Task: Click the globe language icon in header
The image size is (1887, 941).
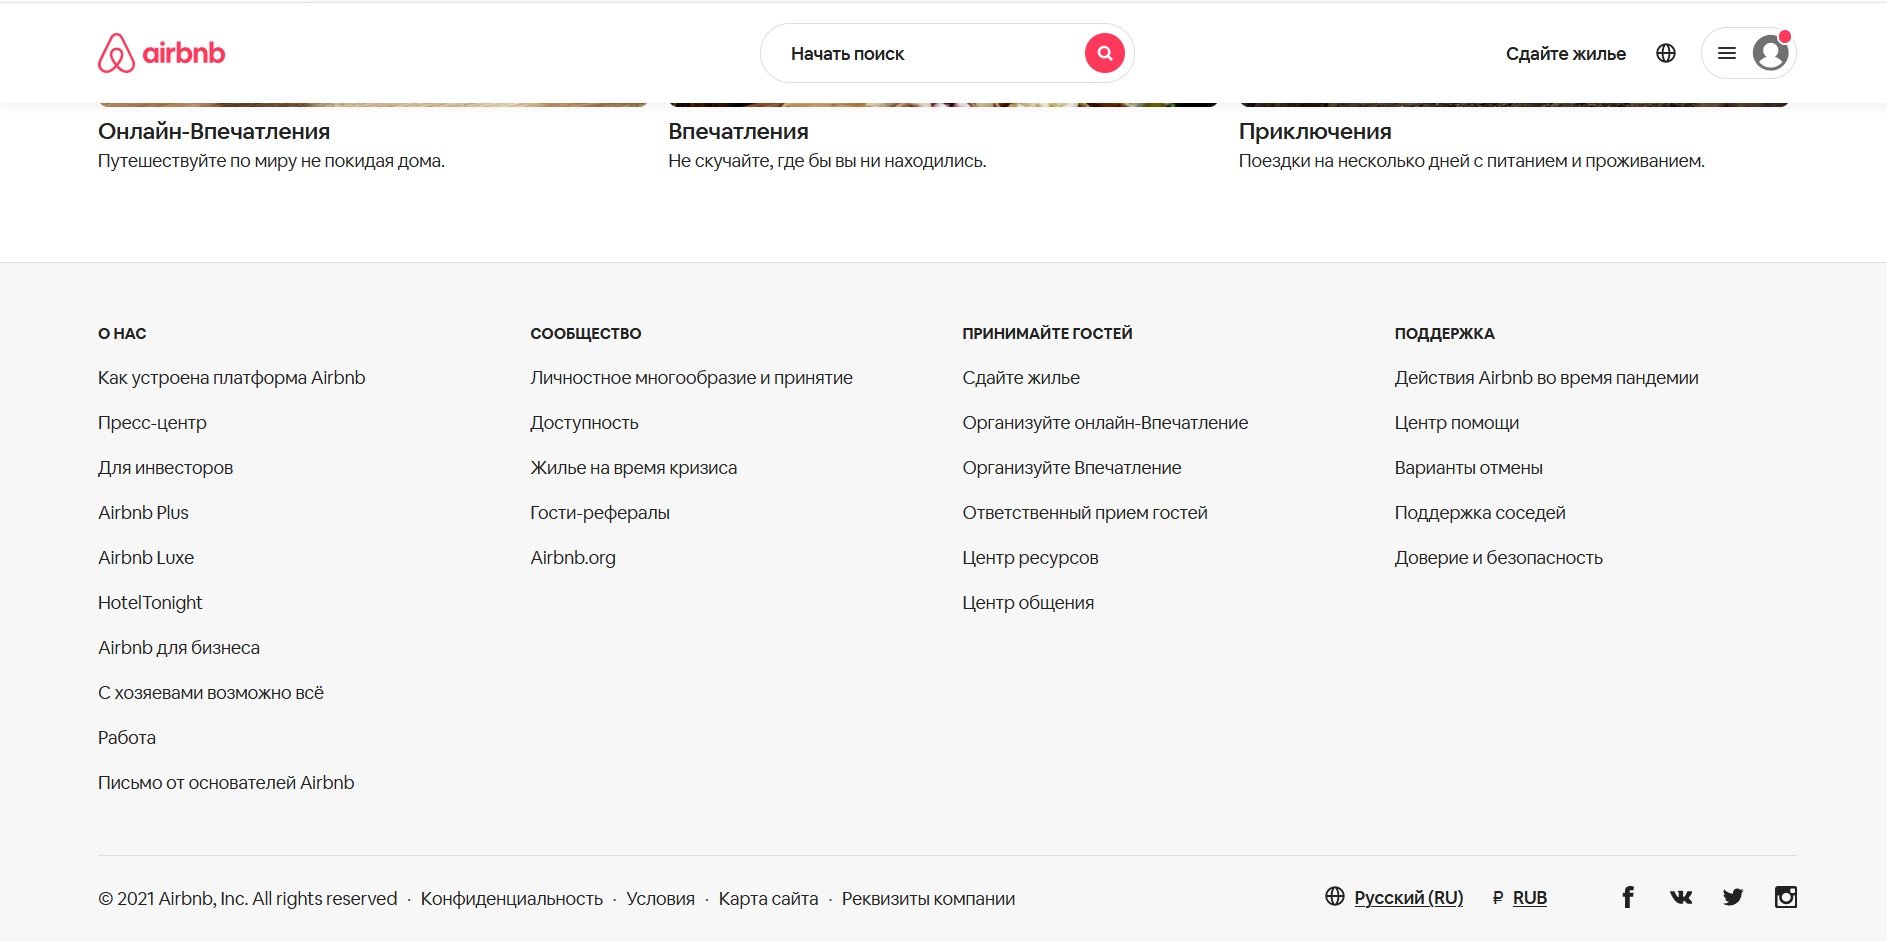Action: (x=1665, y=53)
